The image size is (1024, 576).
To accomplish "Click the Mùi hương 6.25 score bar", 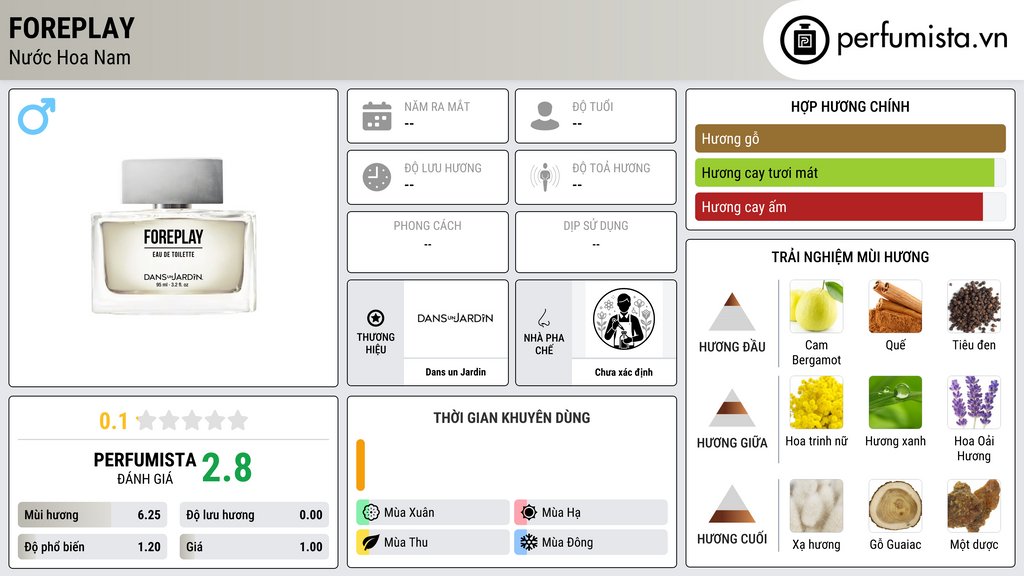I will (92, 515).
